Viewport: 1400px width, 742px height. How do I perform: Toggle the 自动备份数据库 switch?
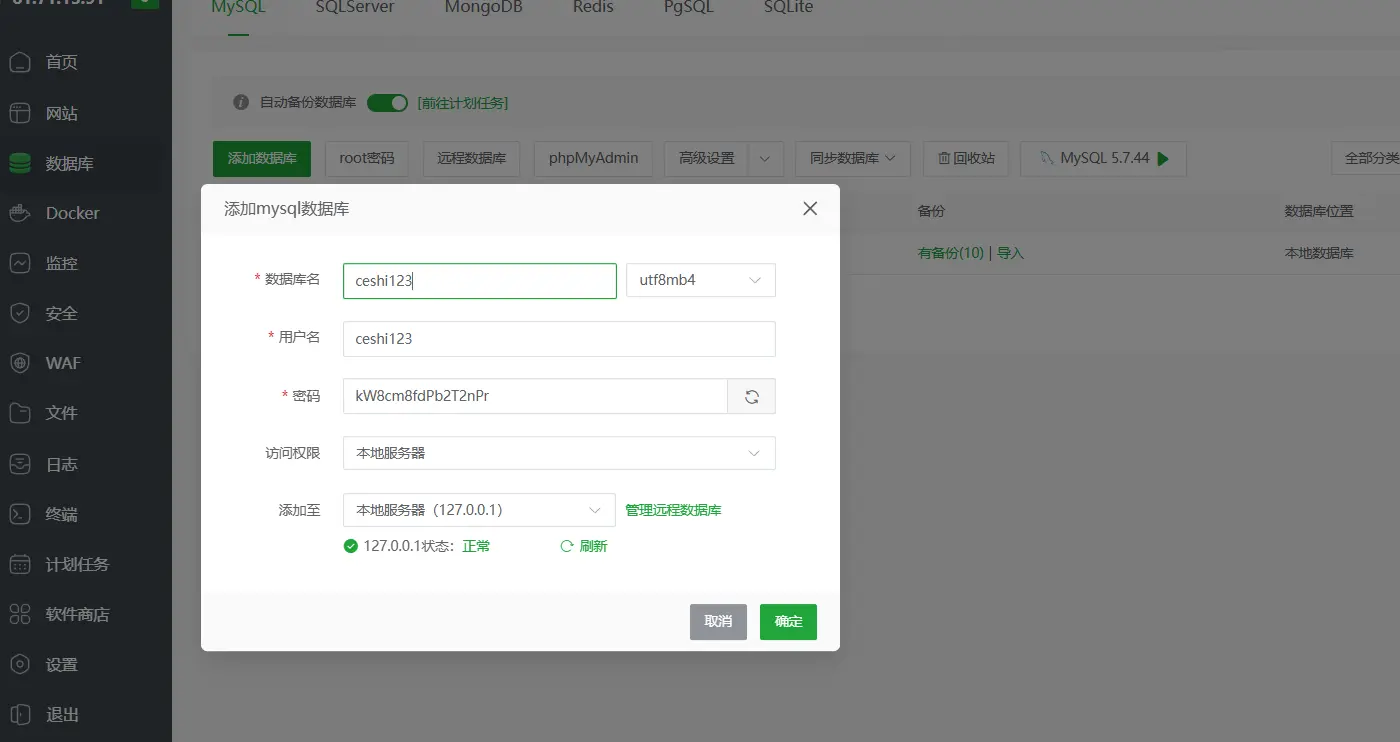[387, 102]
